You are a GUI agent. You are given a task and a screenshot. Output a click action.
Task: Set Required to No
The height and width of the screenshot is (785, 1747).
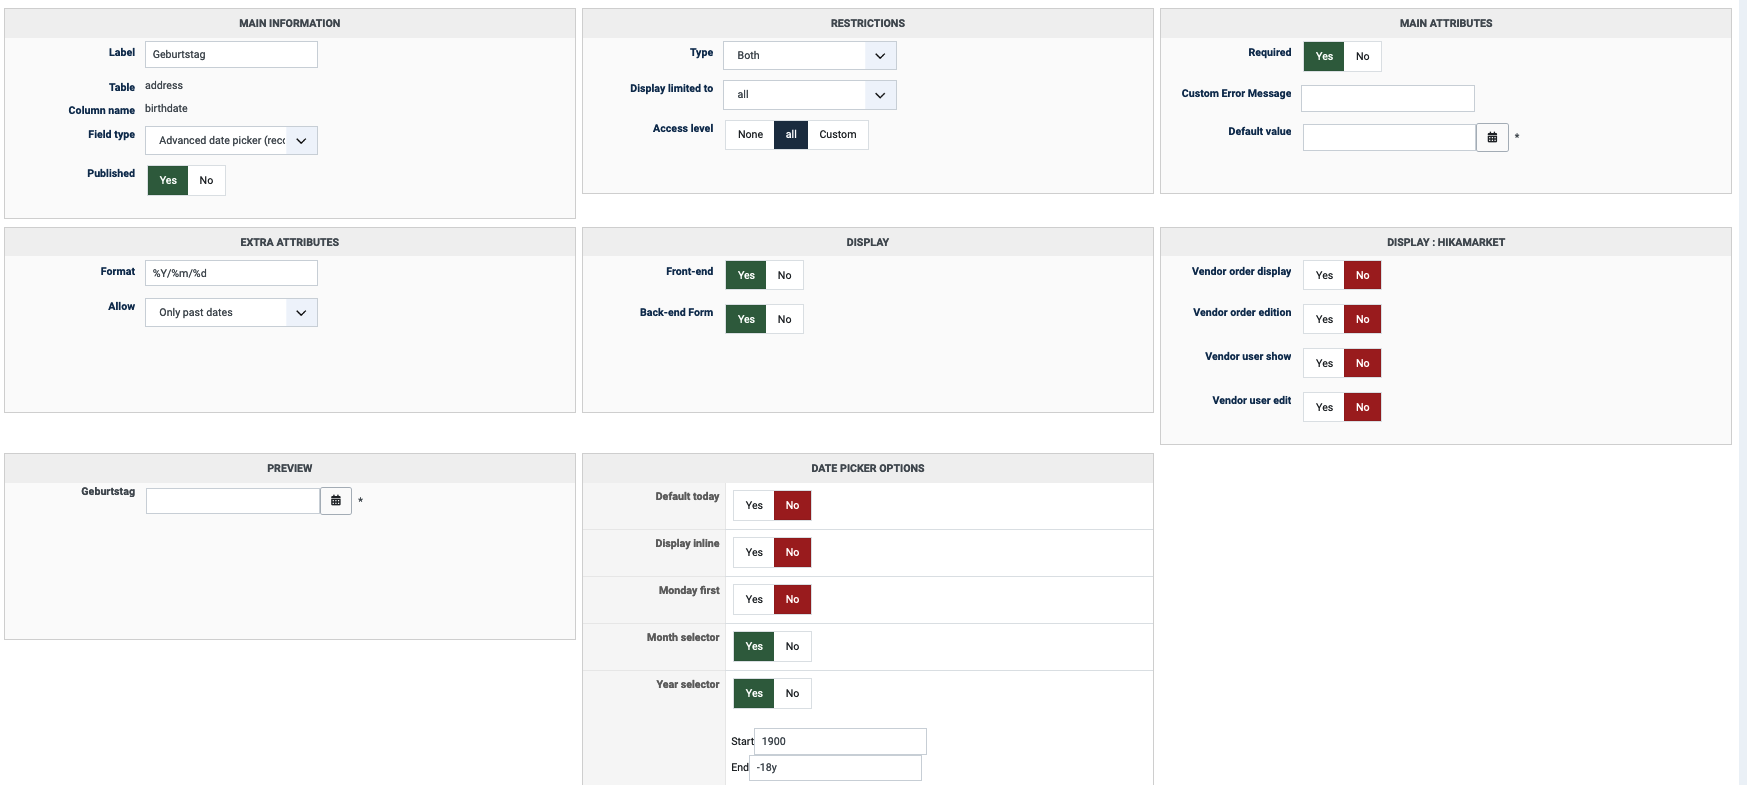pyautogui.click(x=1362, y=57)
